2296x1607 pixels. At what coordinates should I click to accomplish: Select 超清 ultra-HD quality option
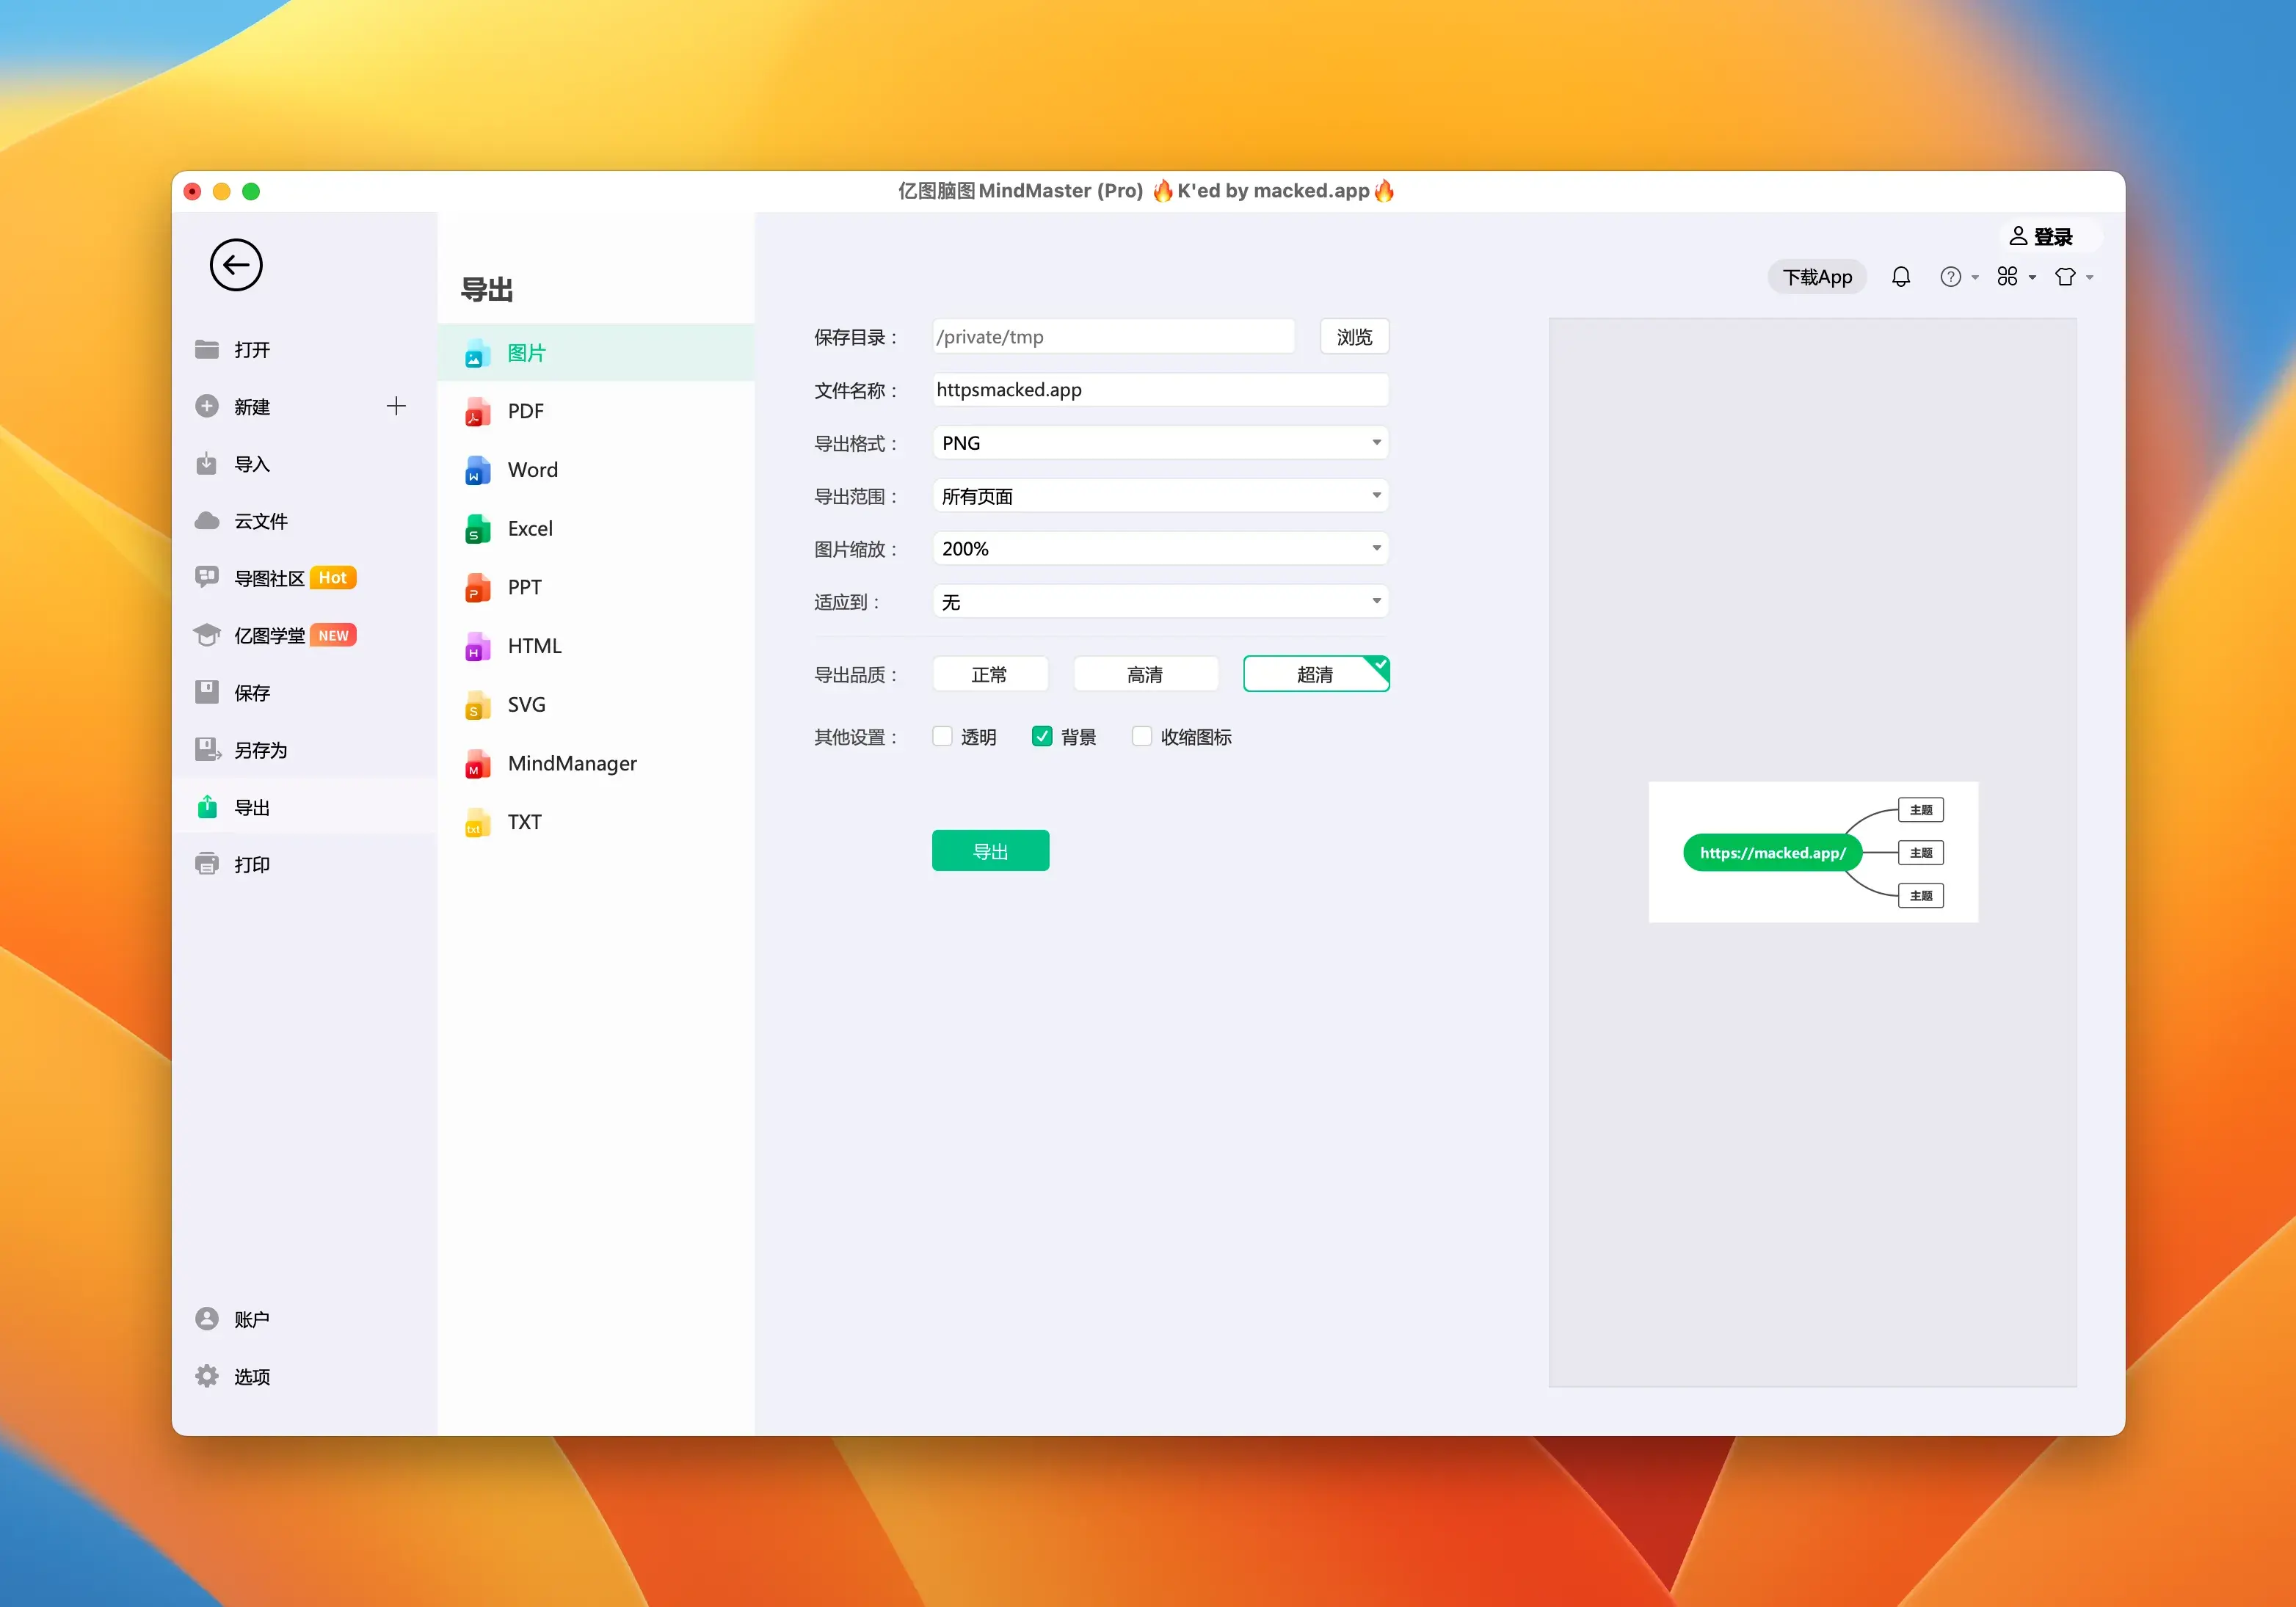tap(1314, 674)
